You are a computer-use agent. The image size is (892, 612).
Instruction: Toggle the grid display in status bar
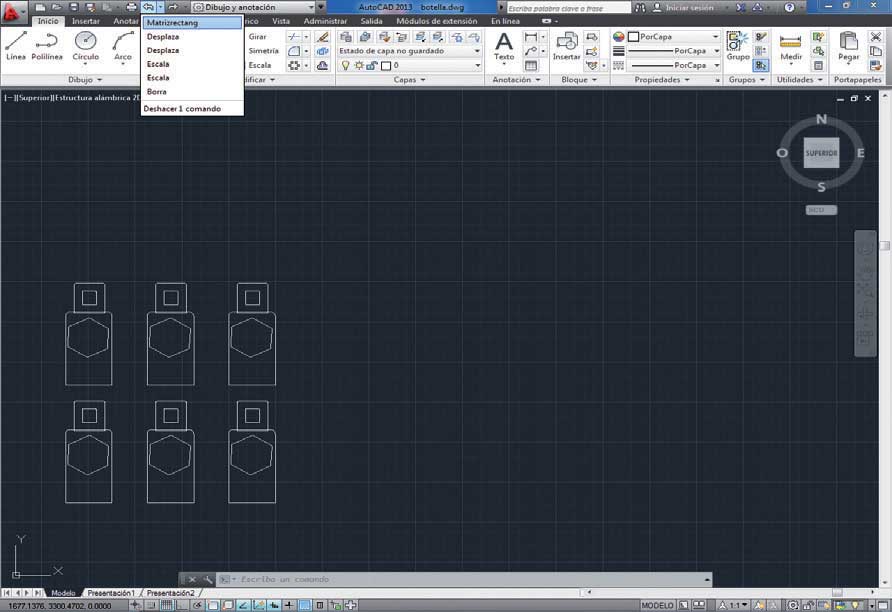pyautogui.click(x=166, y=606)
